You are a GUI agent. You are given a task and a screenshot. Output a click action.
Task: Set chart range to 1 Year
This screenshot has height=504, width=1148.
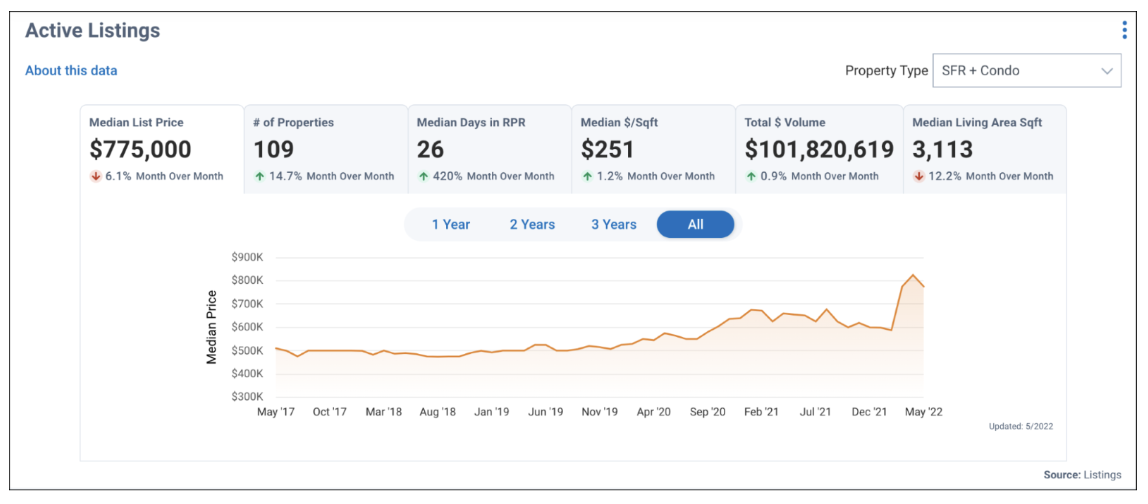(x=451, y=225)
